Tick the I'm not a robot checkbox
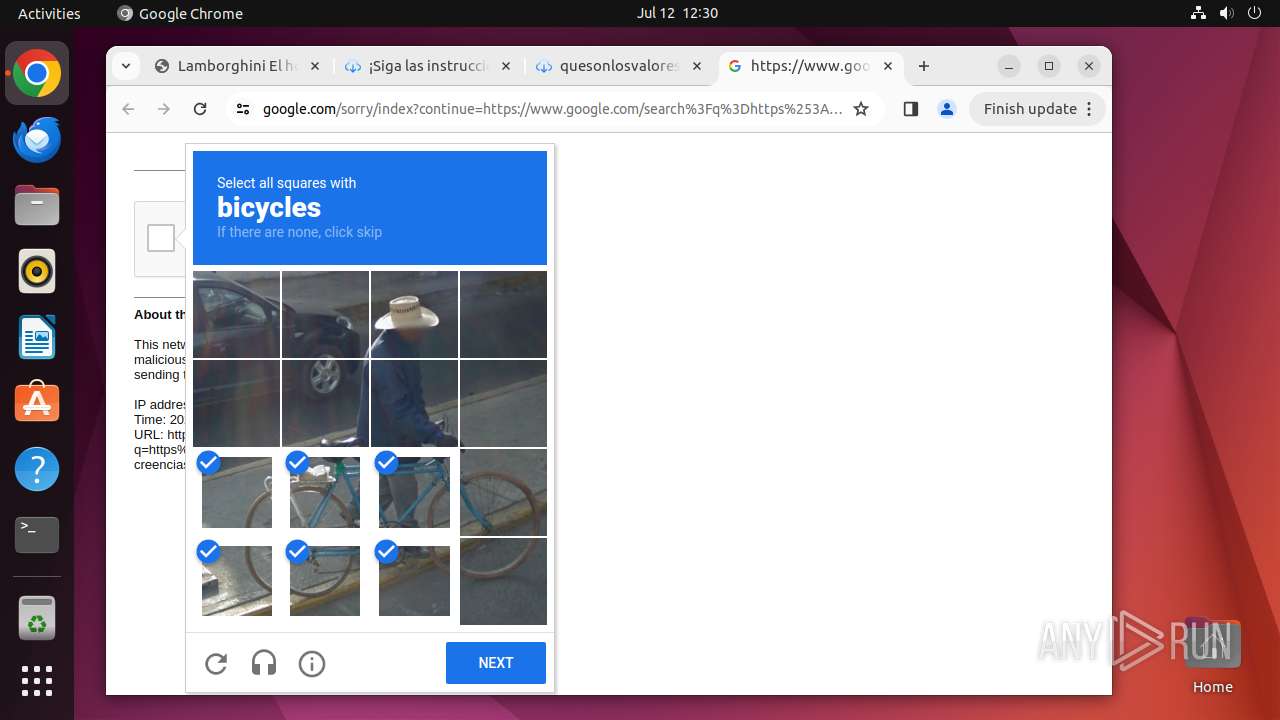1280x720 pixels. coord(161,238)
